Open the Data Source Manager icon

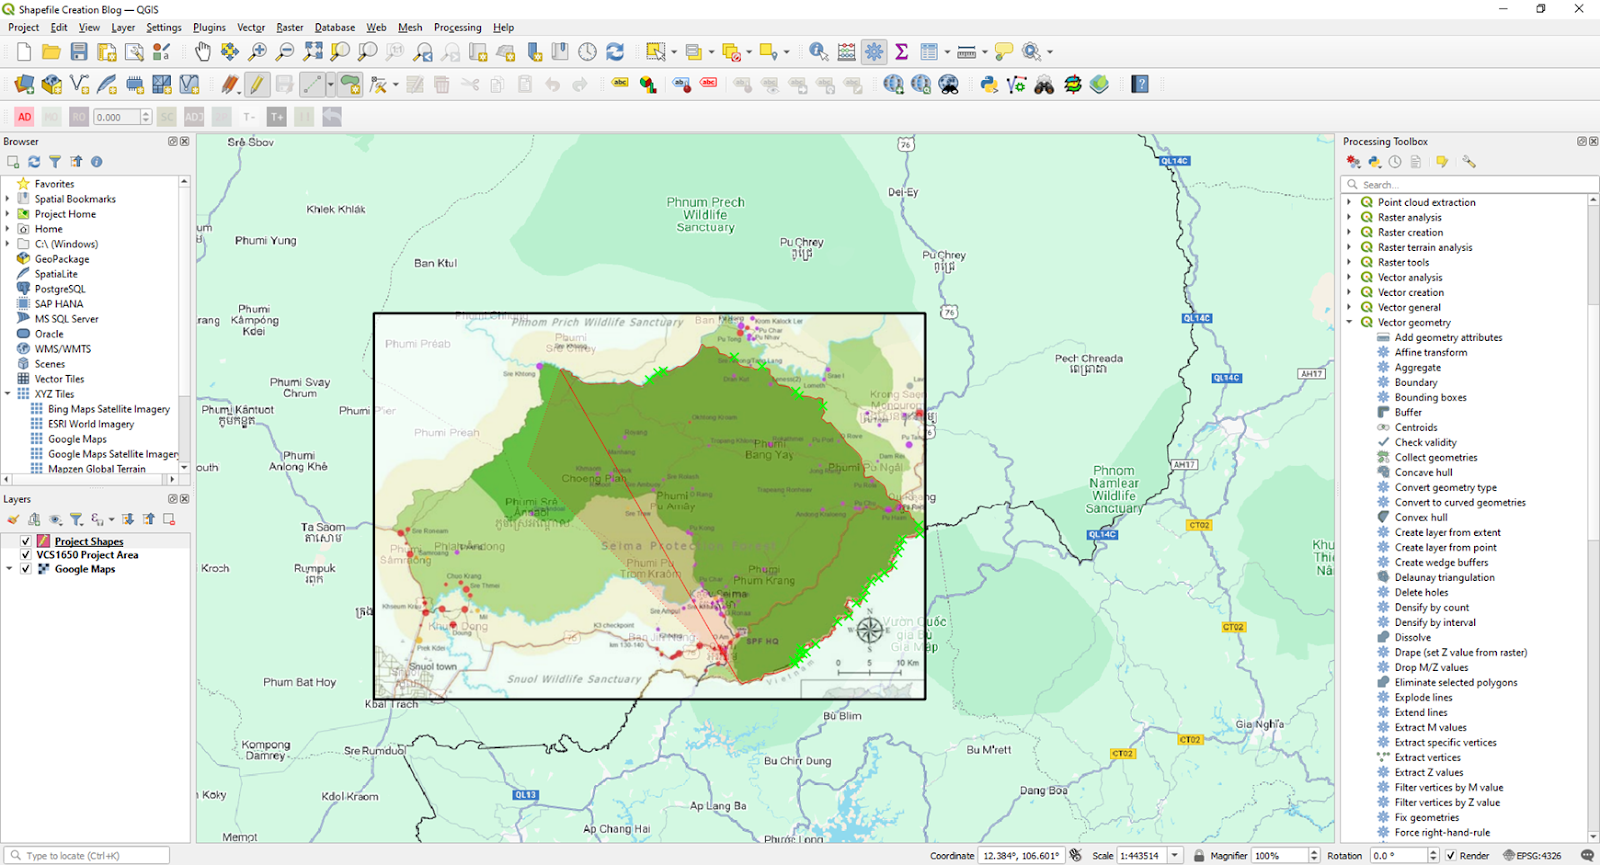24,85
